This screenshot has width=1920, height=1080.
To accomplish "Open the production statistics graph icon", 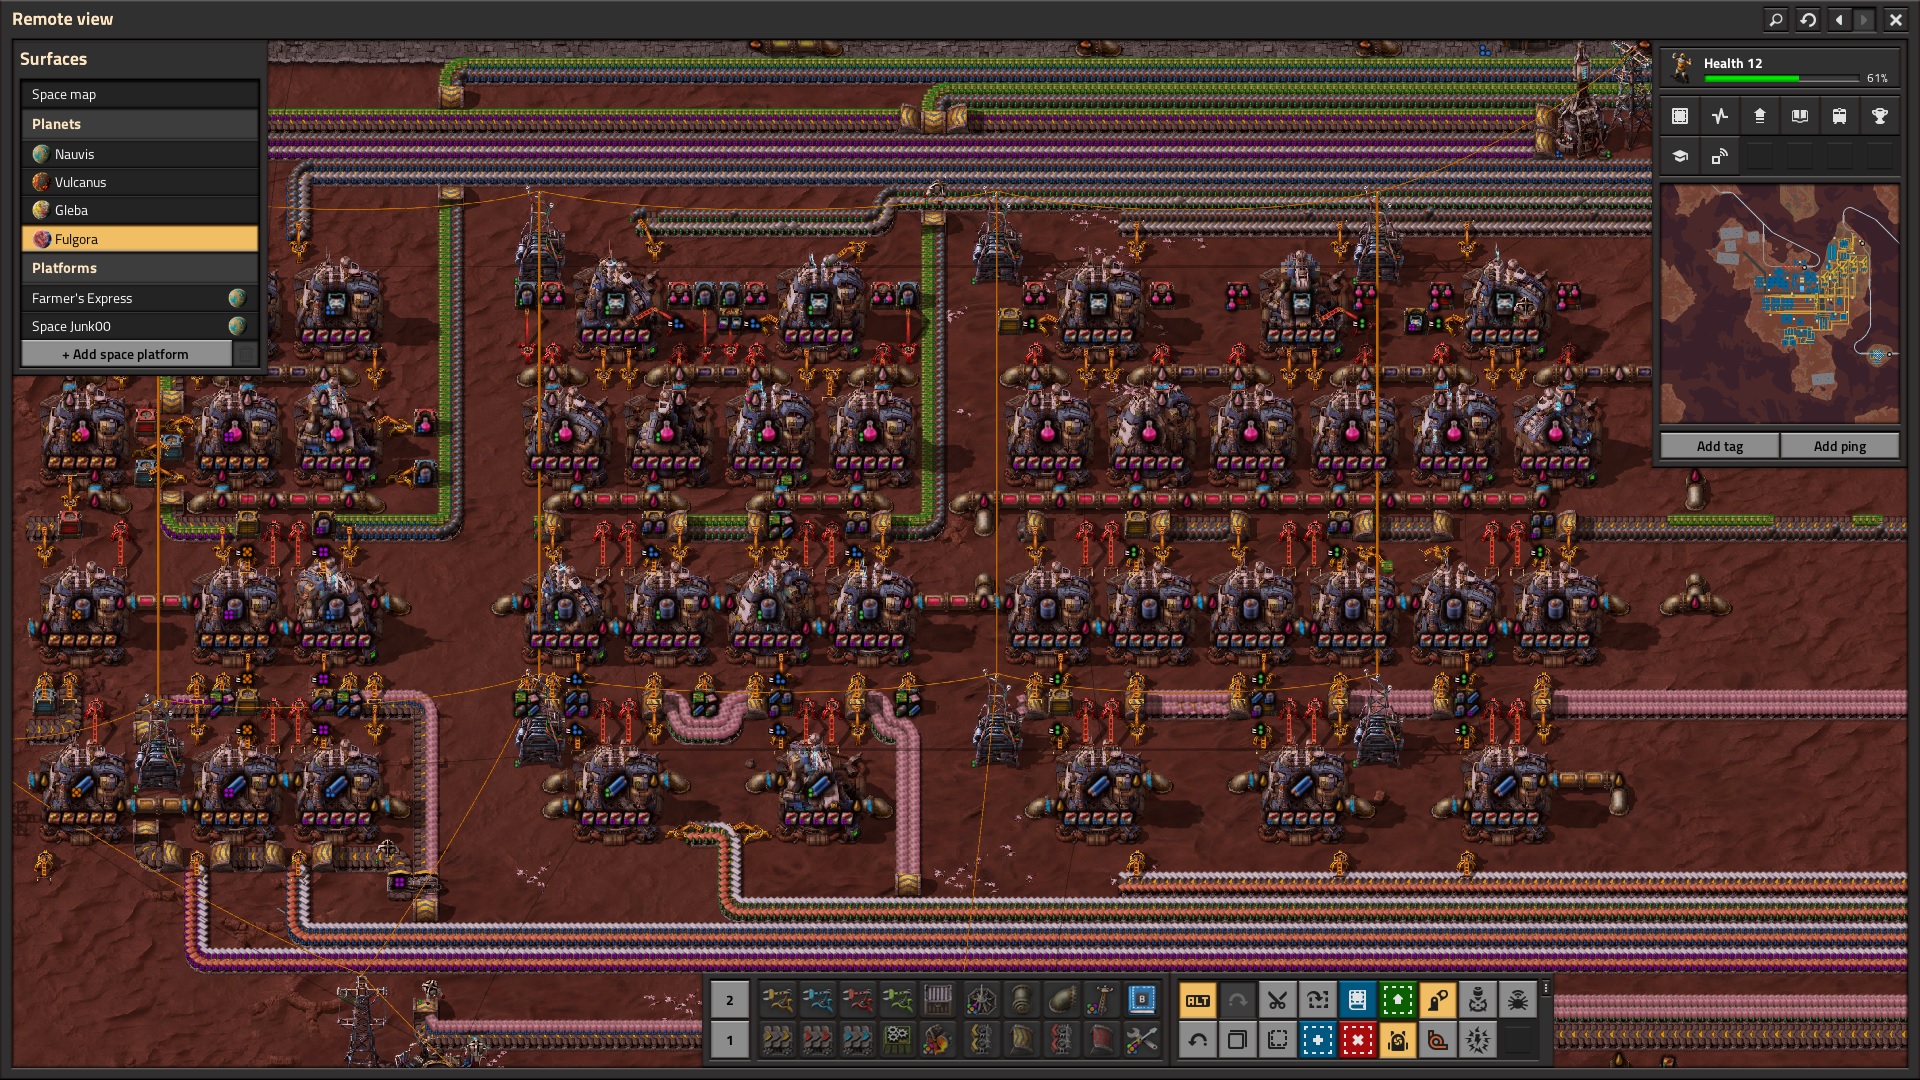I will coord(1719,116).
